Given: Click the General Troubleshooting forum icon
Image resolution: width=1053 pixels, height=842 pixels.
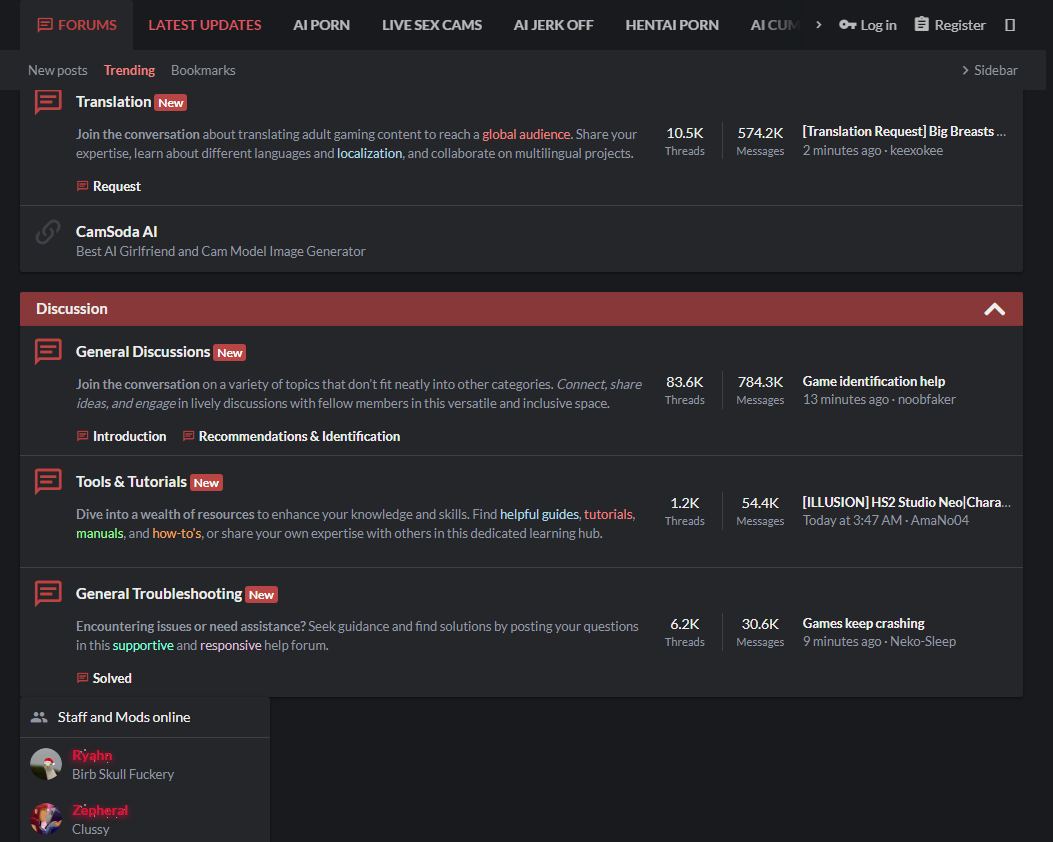Looking at the screenshot, I should point(48,594).
